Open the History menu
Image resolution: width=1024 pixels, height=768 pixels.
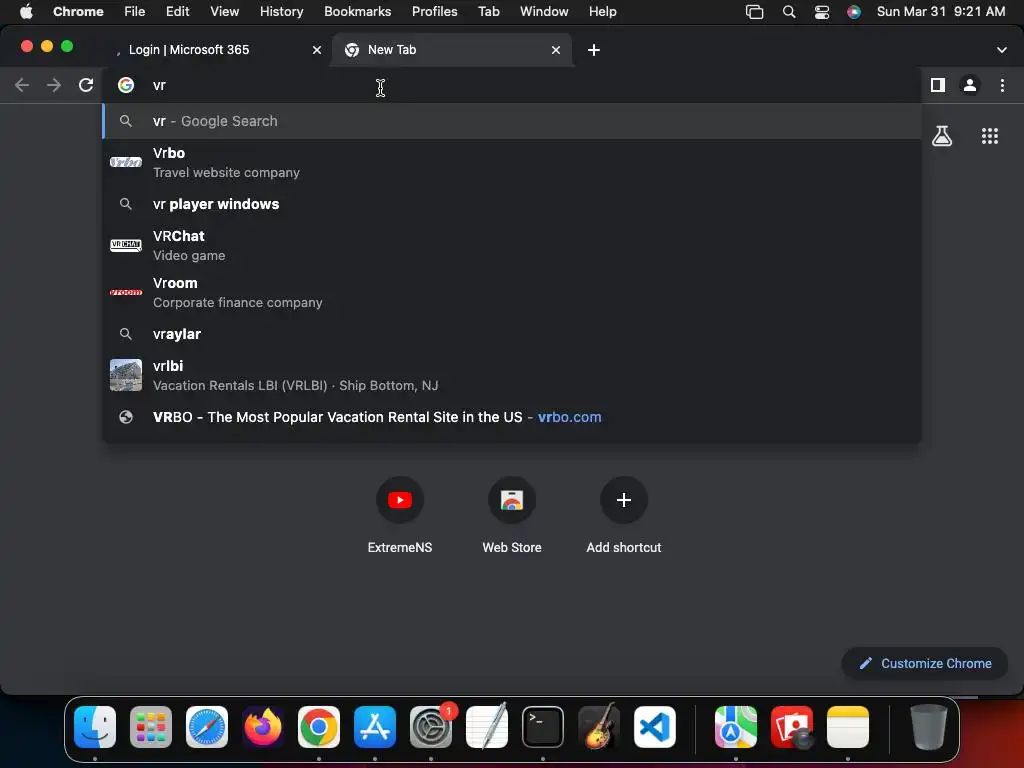[x=281, y=11]
